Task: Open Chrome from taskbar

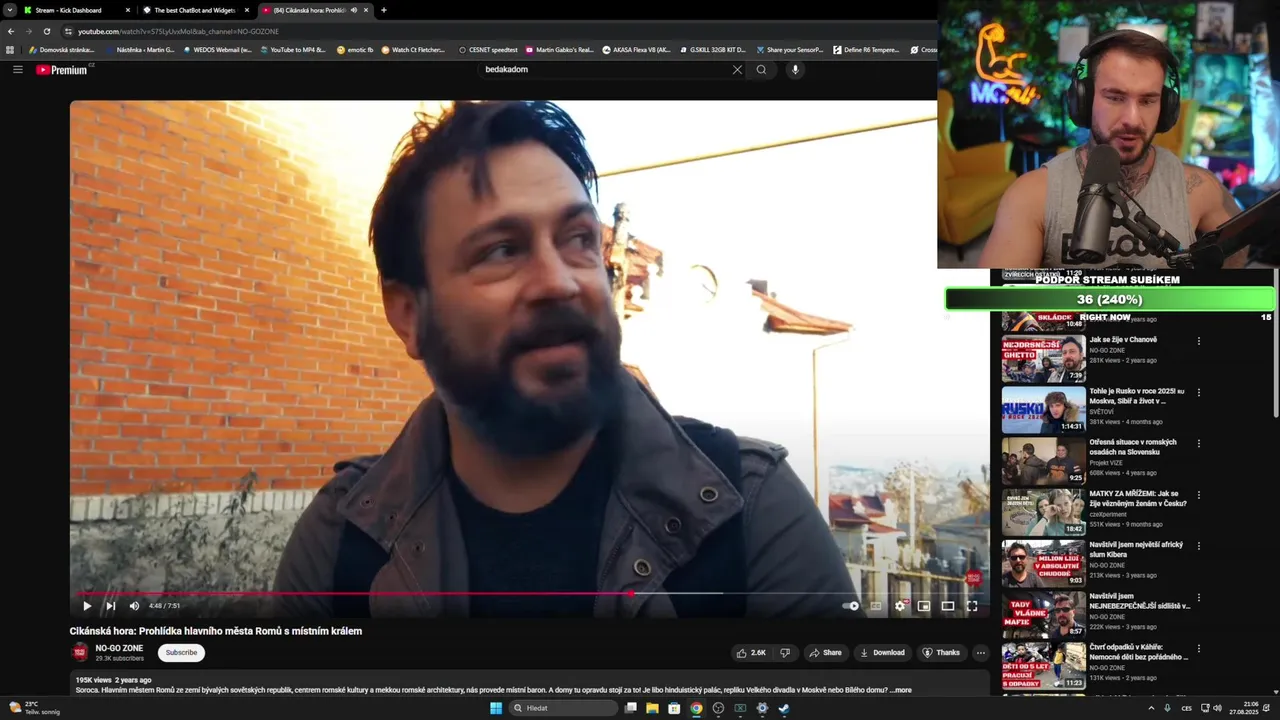Action: 696,708
